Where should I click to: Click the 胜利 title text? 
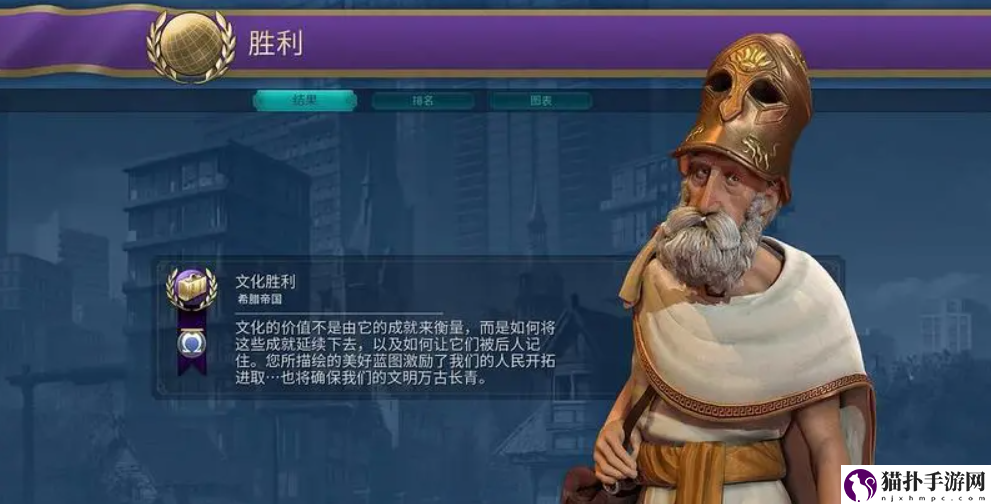coord(276,43)
